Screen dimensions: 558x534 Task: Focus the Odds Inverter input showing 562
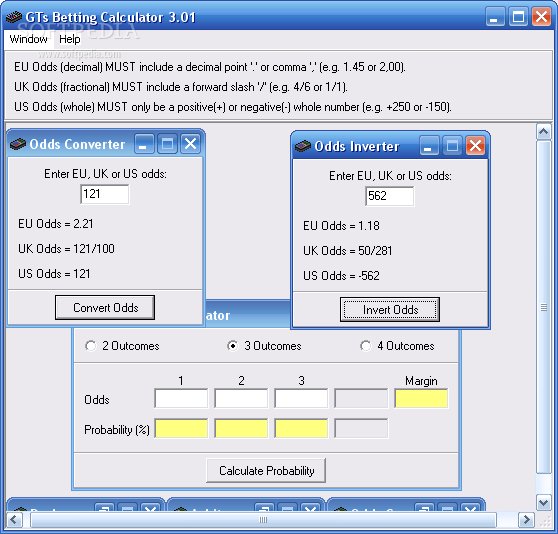[x=390, y=196]
